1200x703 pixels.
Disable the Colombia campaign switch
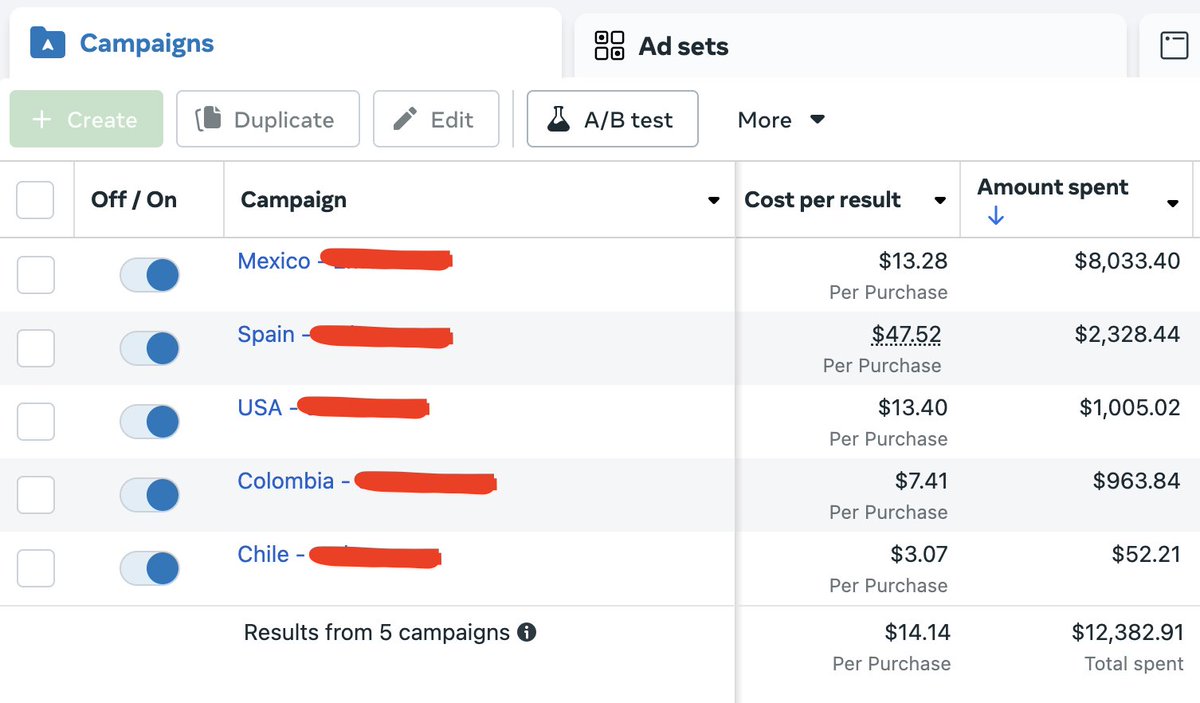pos(149,495)
